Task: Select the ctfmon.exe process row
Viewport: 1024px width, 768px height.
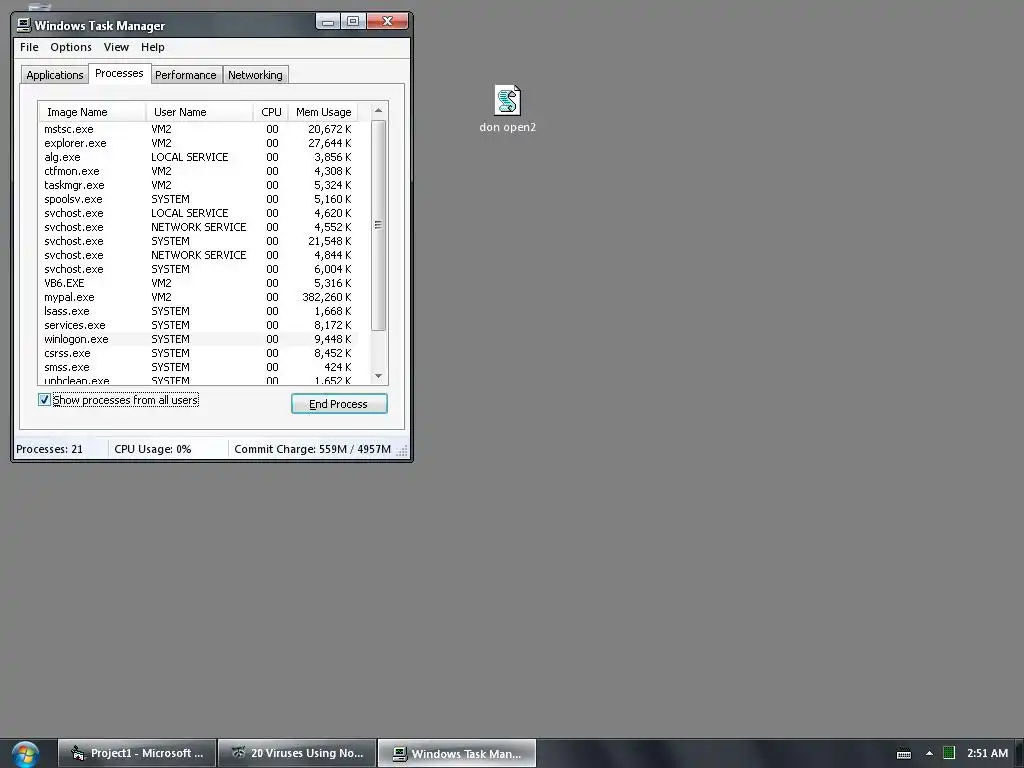Action: pyautogui.click(x=199, y=171)
